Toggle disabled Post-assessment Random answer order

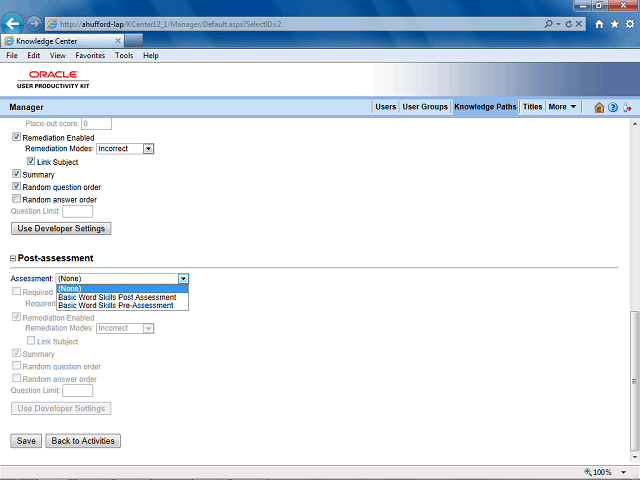[16, 378]
